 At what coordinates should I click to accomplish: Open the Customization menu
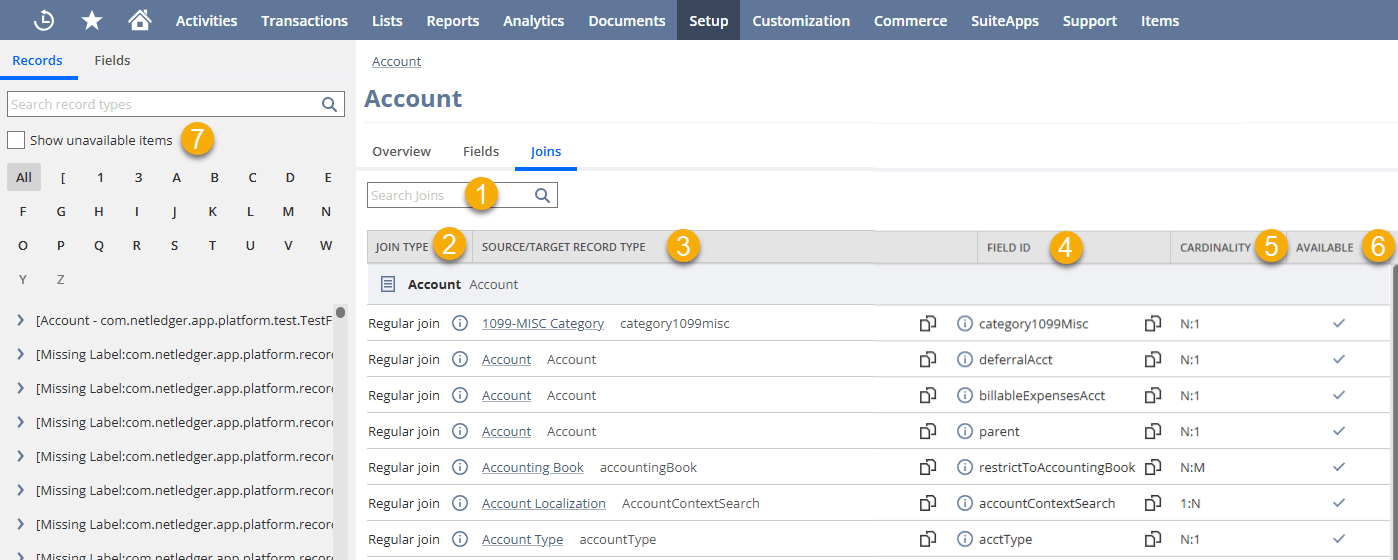point(801,20)
